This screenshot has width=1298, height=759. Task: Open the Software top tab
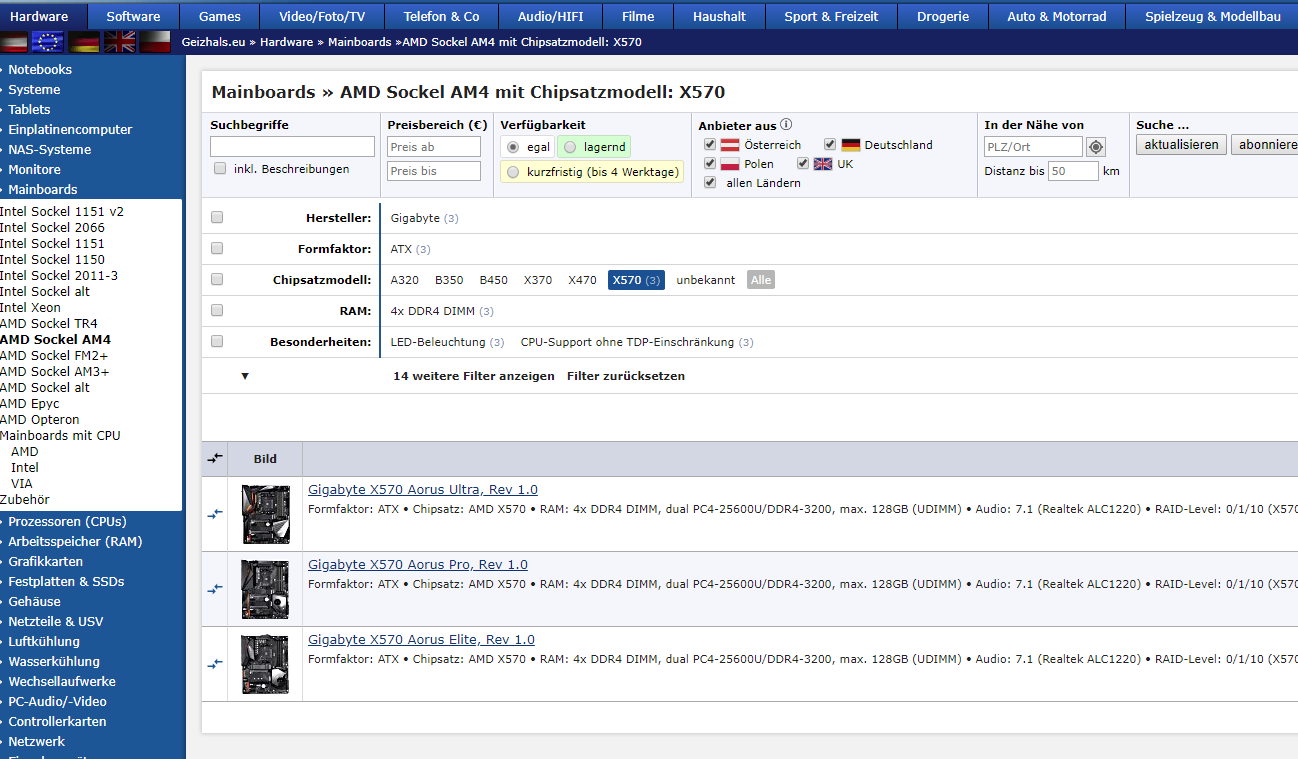133,16
